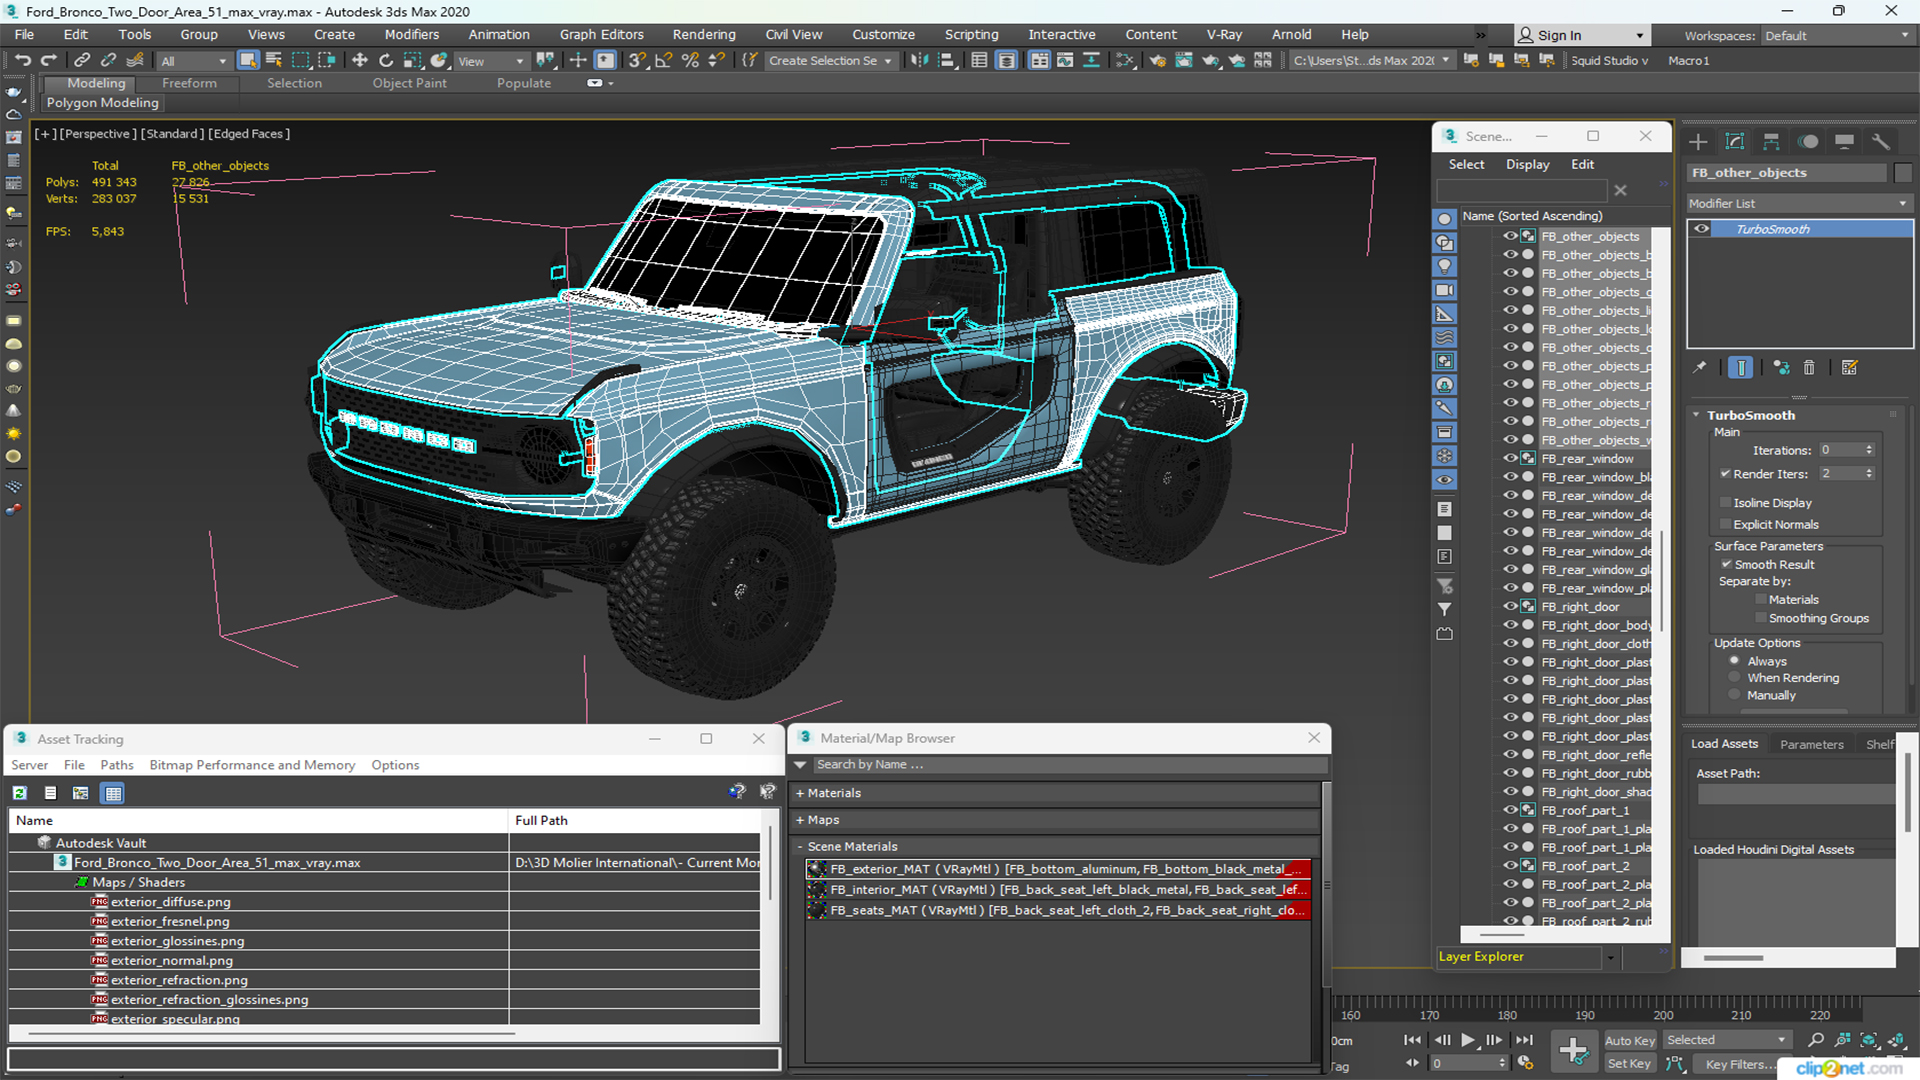Screen dimensions: 1920x1080
Task: Open the Hierarchy tab in Command Panel
Action: [x=1771, y=141]
